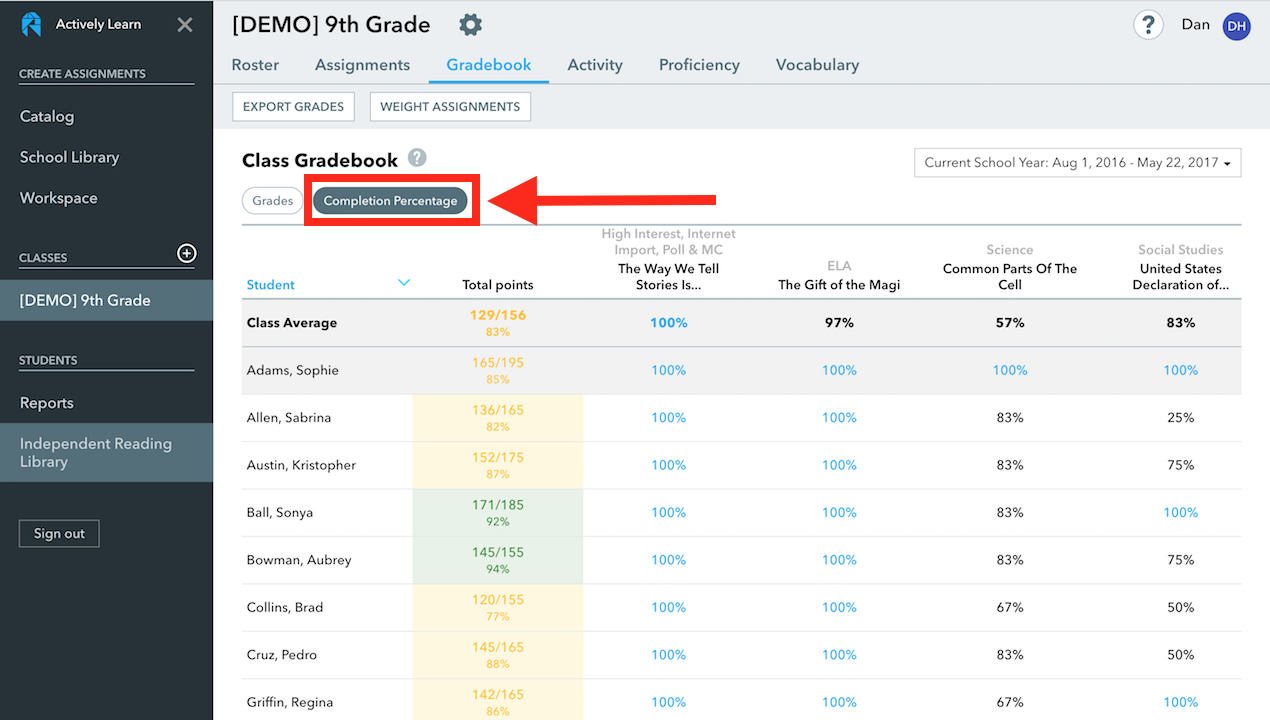Click the DH user avatar

pos(1237,26)
